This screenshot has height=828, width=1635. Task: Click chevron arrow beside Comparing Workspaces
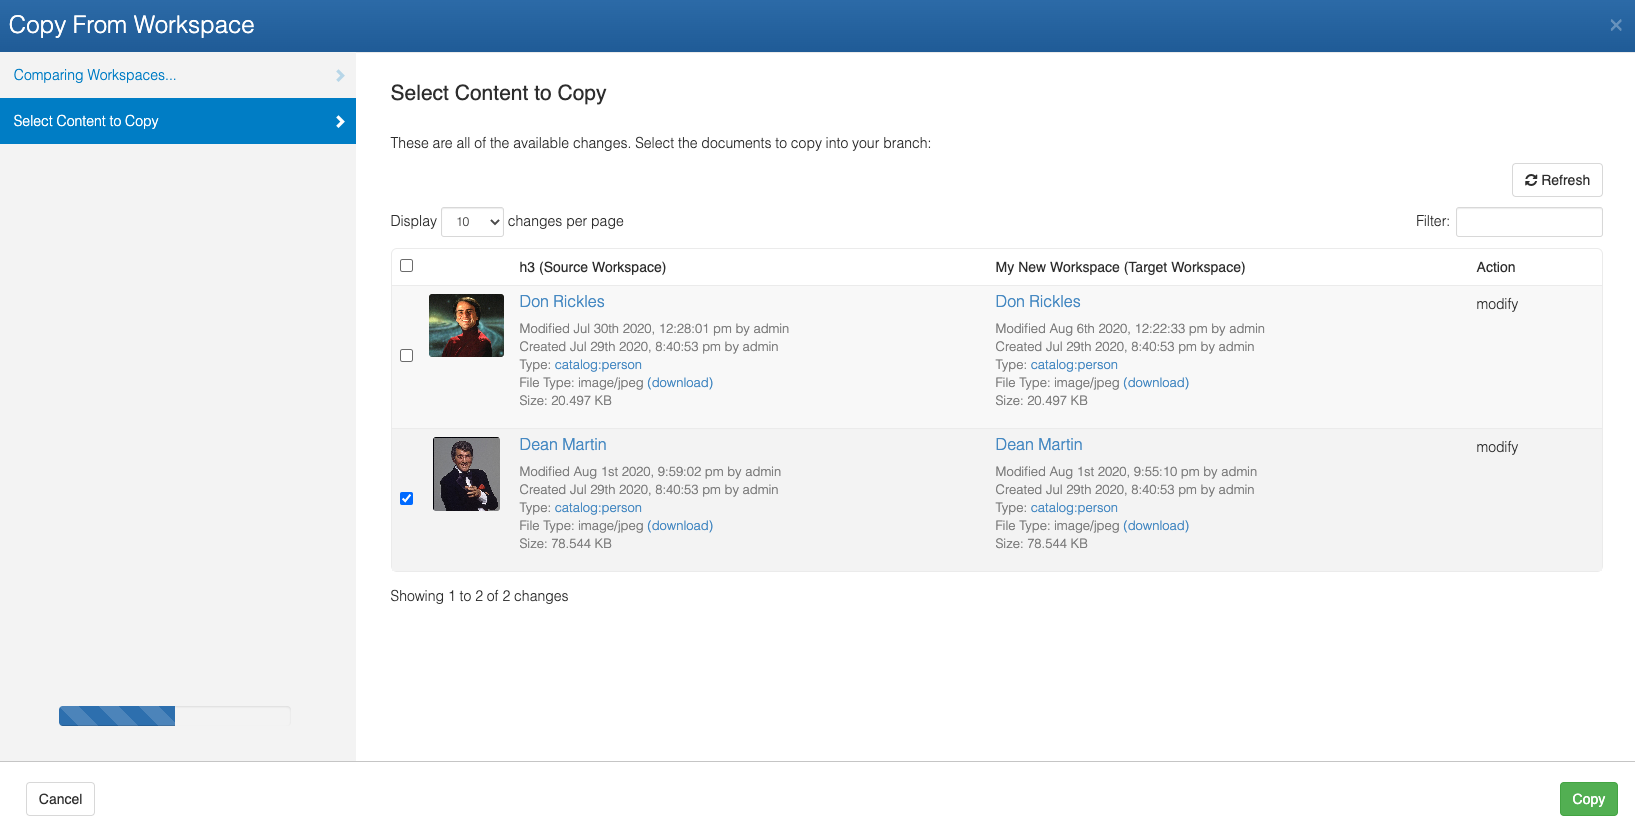click(x=340, y=76)
